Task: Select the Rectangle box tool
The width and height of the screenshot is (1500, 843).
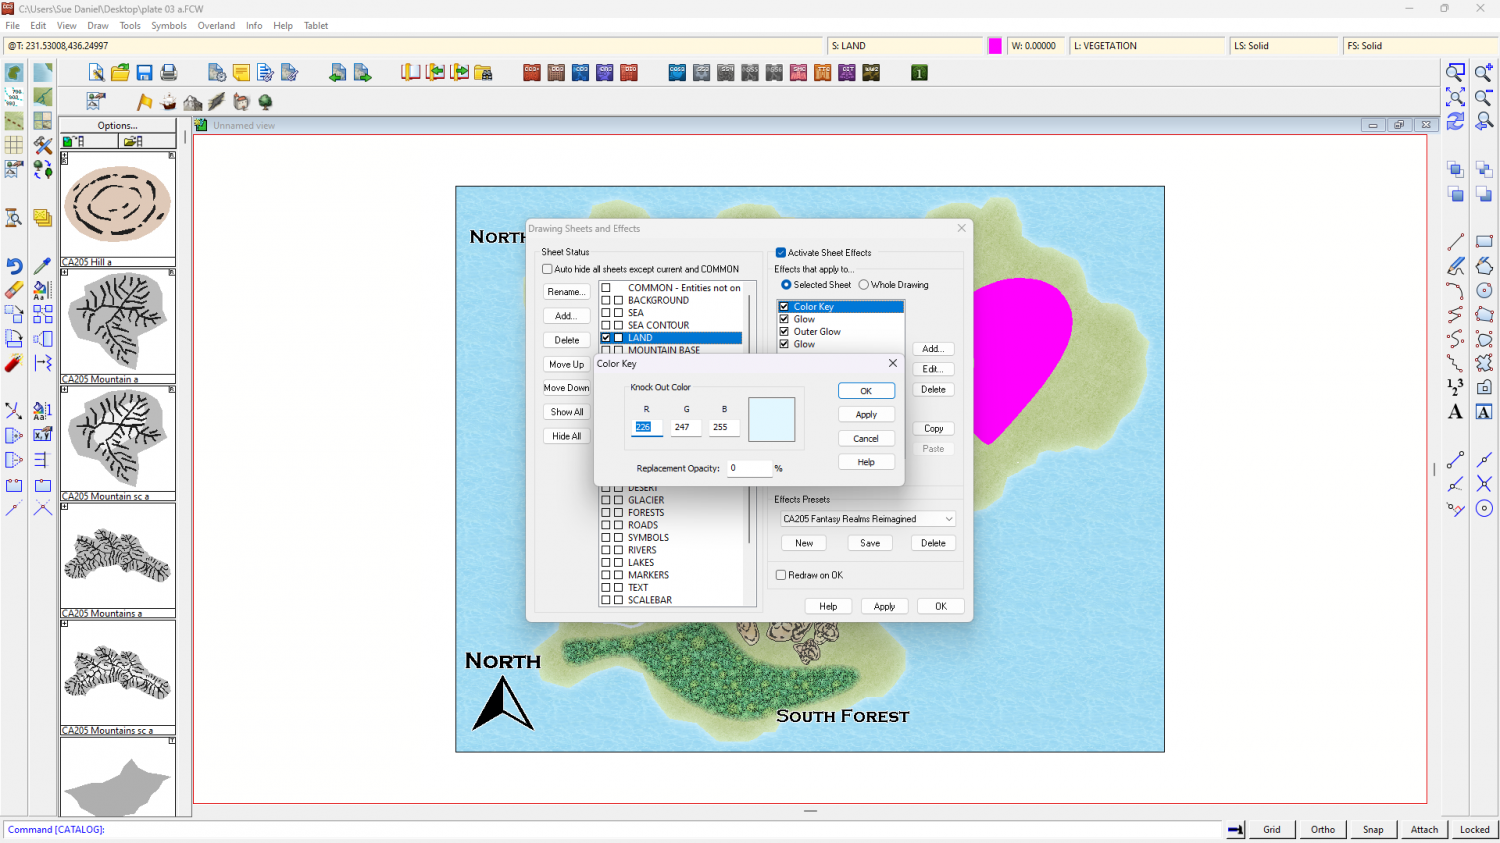Action: pyautogui.click(x=1484, y=242)
